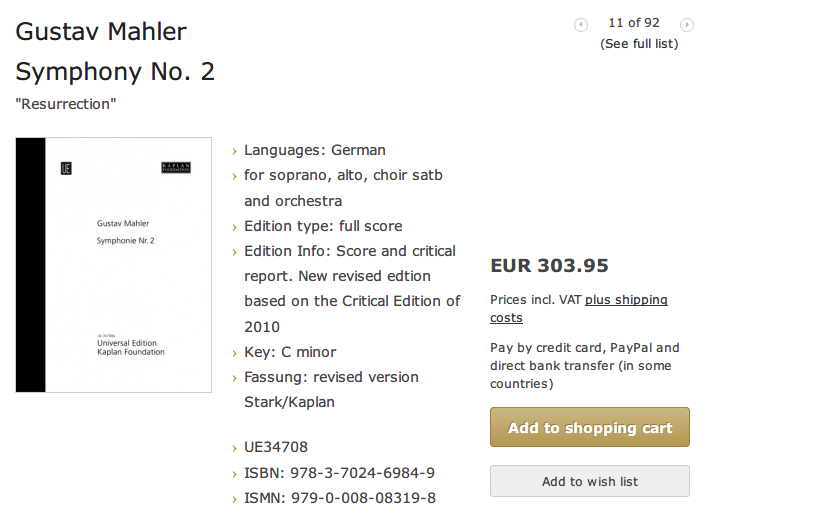The width and height of the screenshot is (819, 521).
Task: Go to the next item arrow
Action: pyautogui.click(x=687, y=25)
